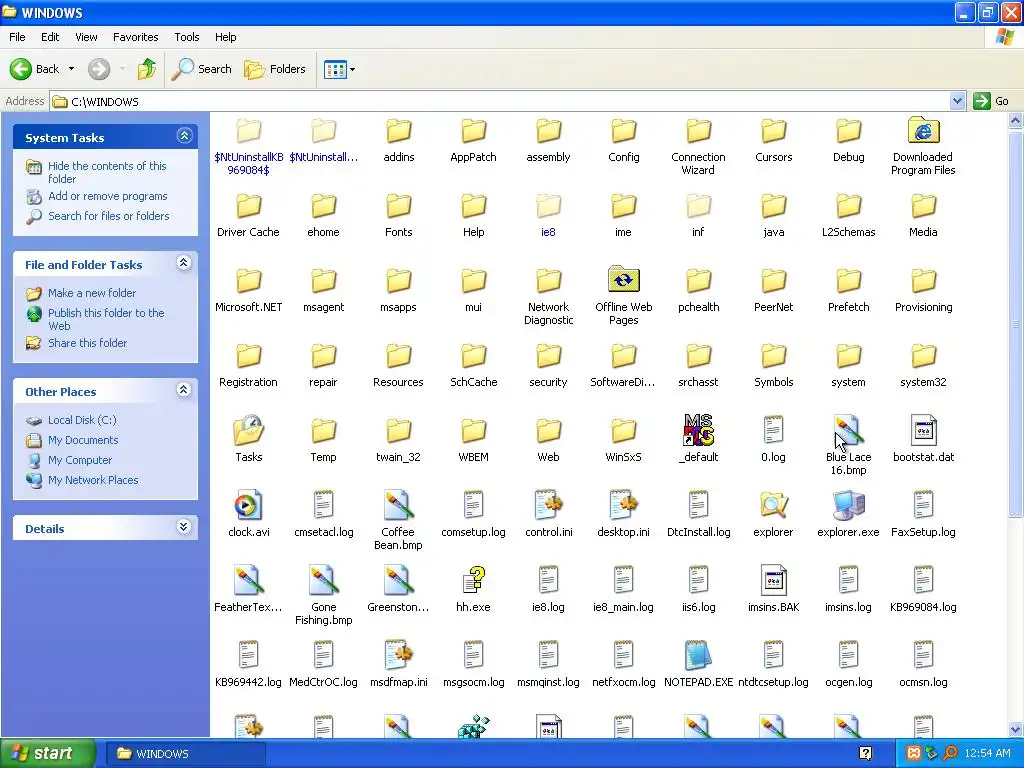Click Add or remove programs link
Image resolution: width=1024 pixels, height=768 pixels.
pos(108,196)
